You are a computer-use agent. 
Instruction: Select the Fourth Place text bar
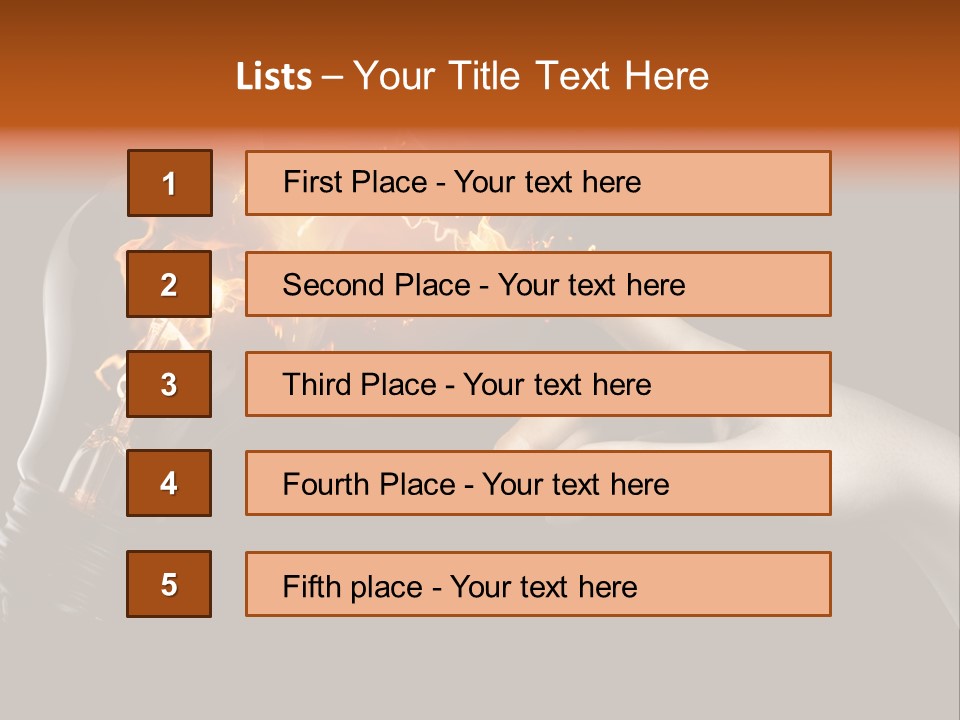[x=538, y=483]
